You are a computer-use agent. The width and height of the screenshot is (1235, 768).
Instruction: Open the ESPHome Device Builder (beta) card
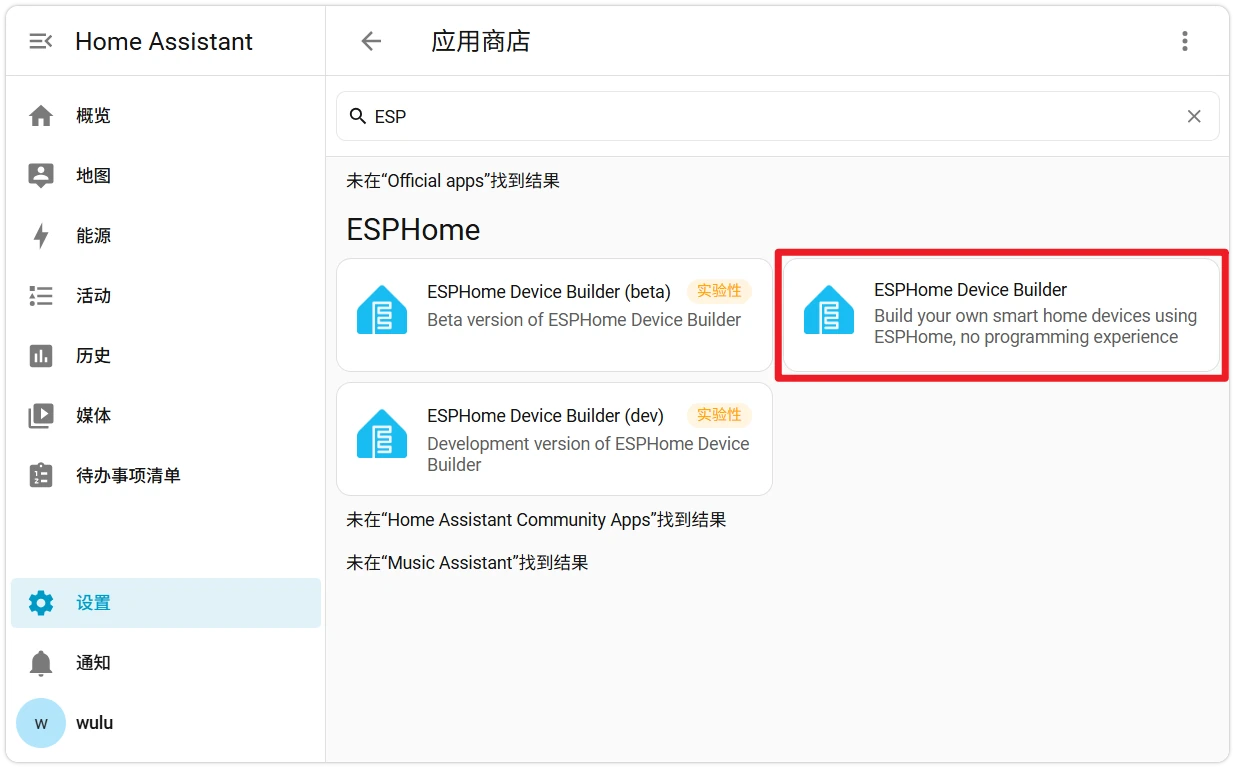pyautogui.click(x=554, y=315)
